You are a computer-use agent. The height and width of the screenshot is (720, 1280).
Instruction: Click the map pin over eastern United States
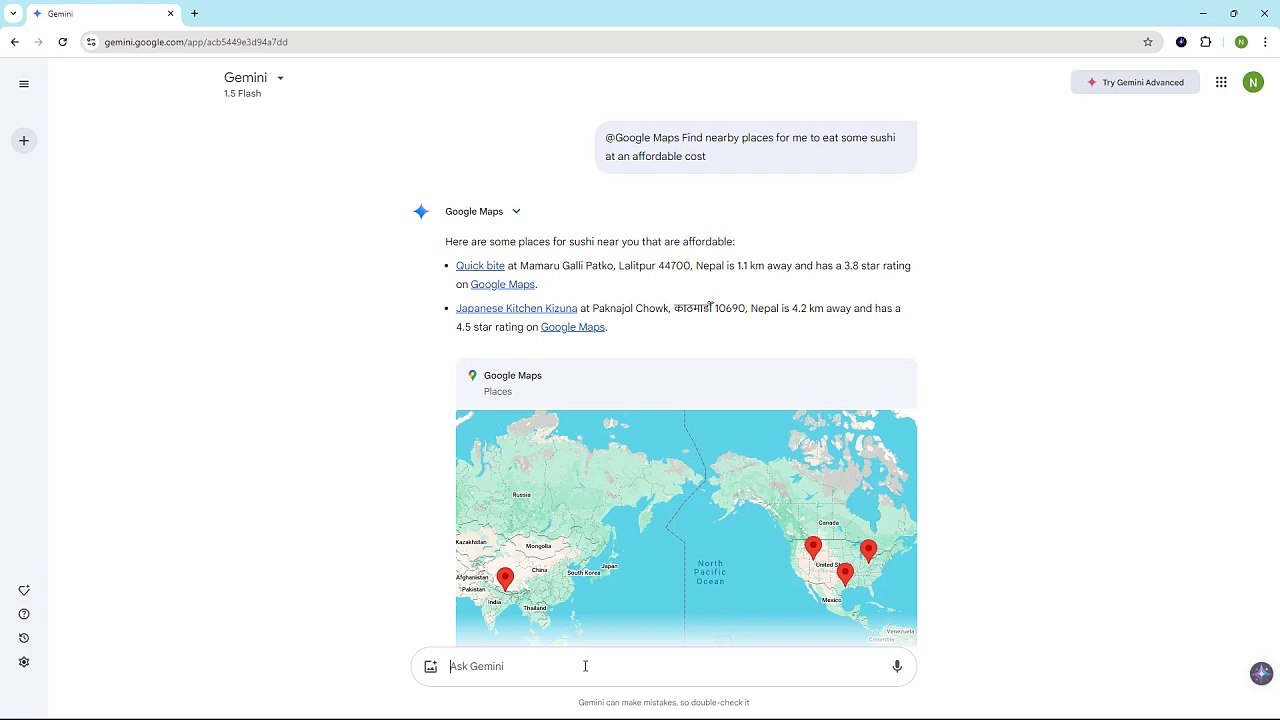[868, 550]
